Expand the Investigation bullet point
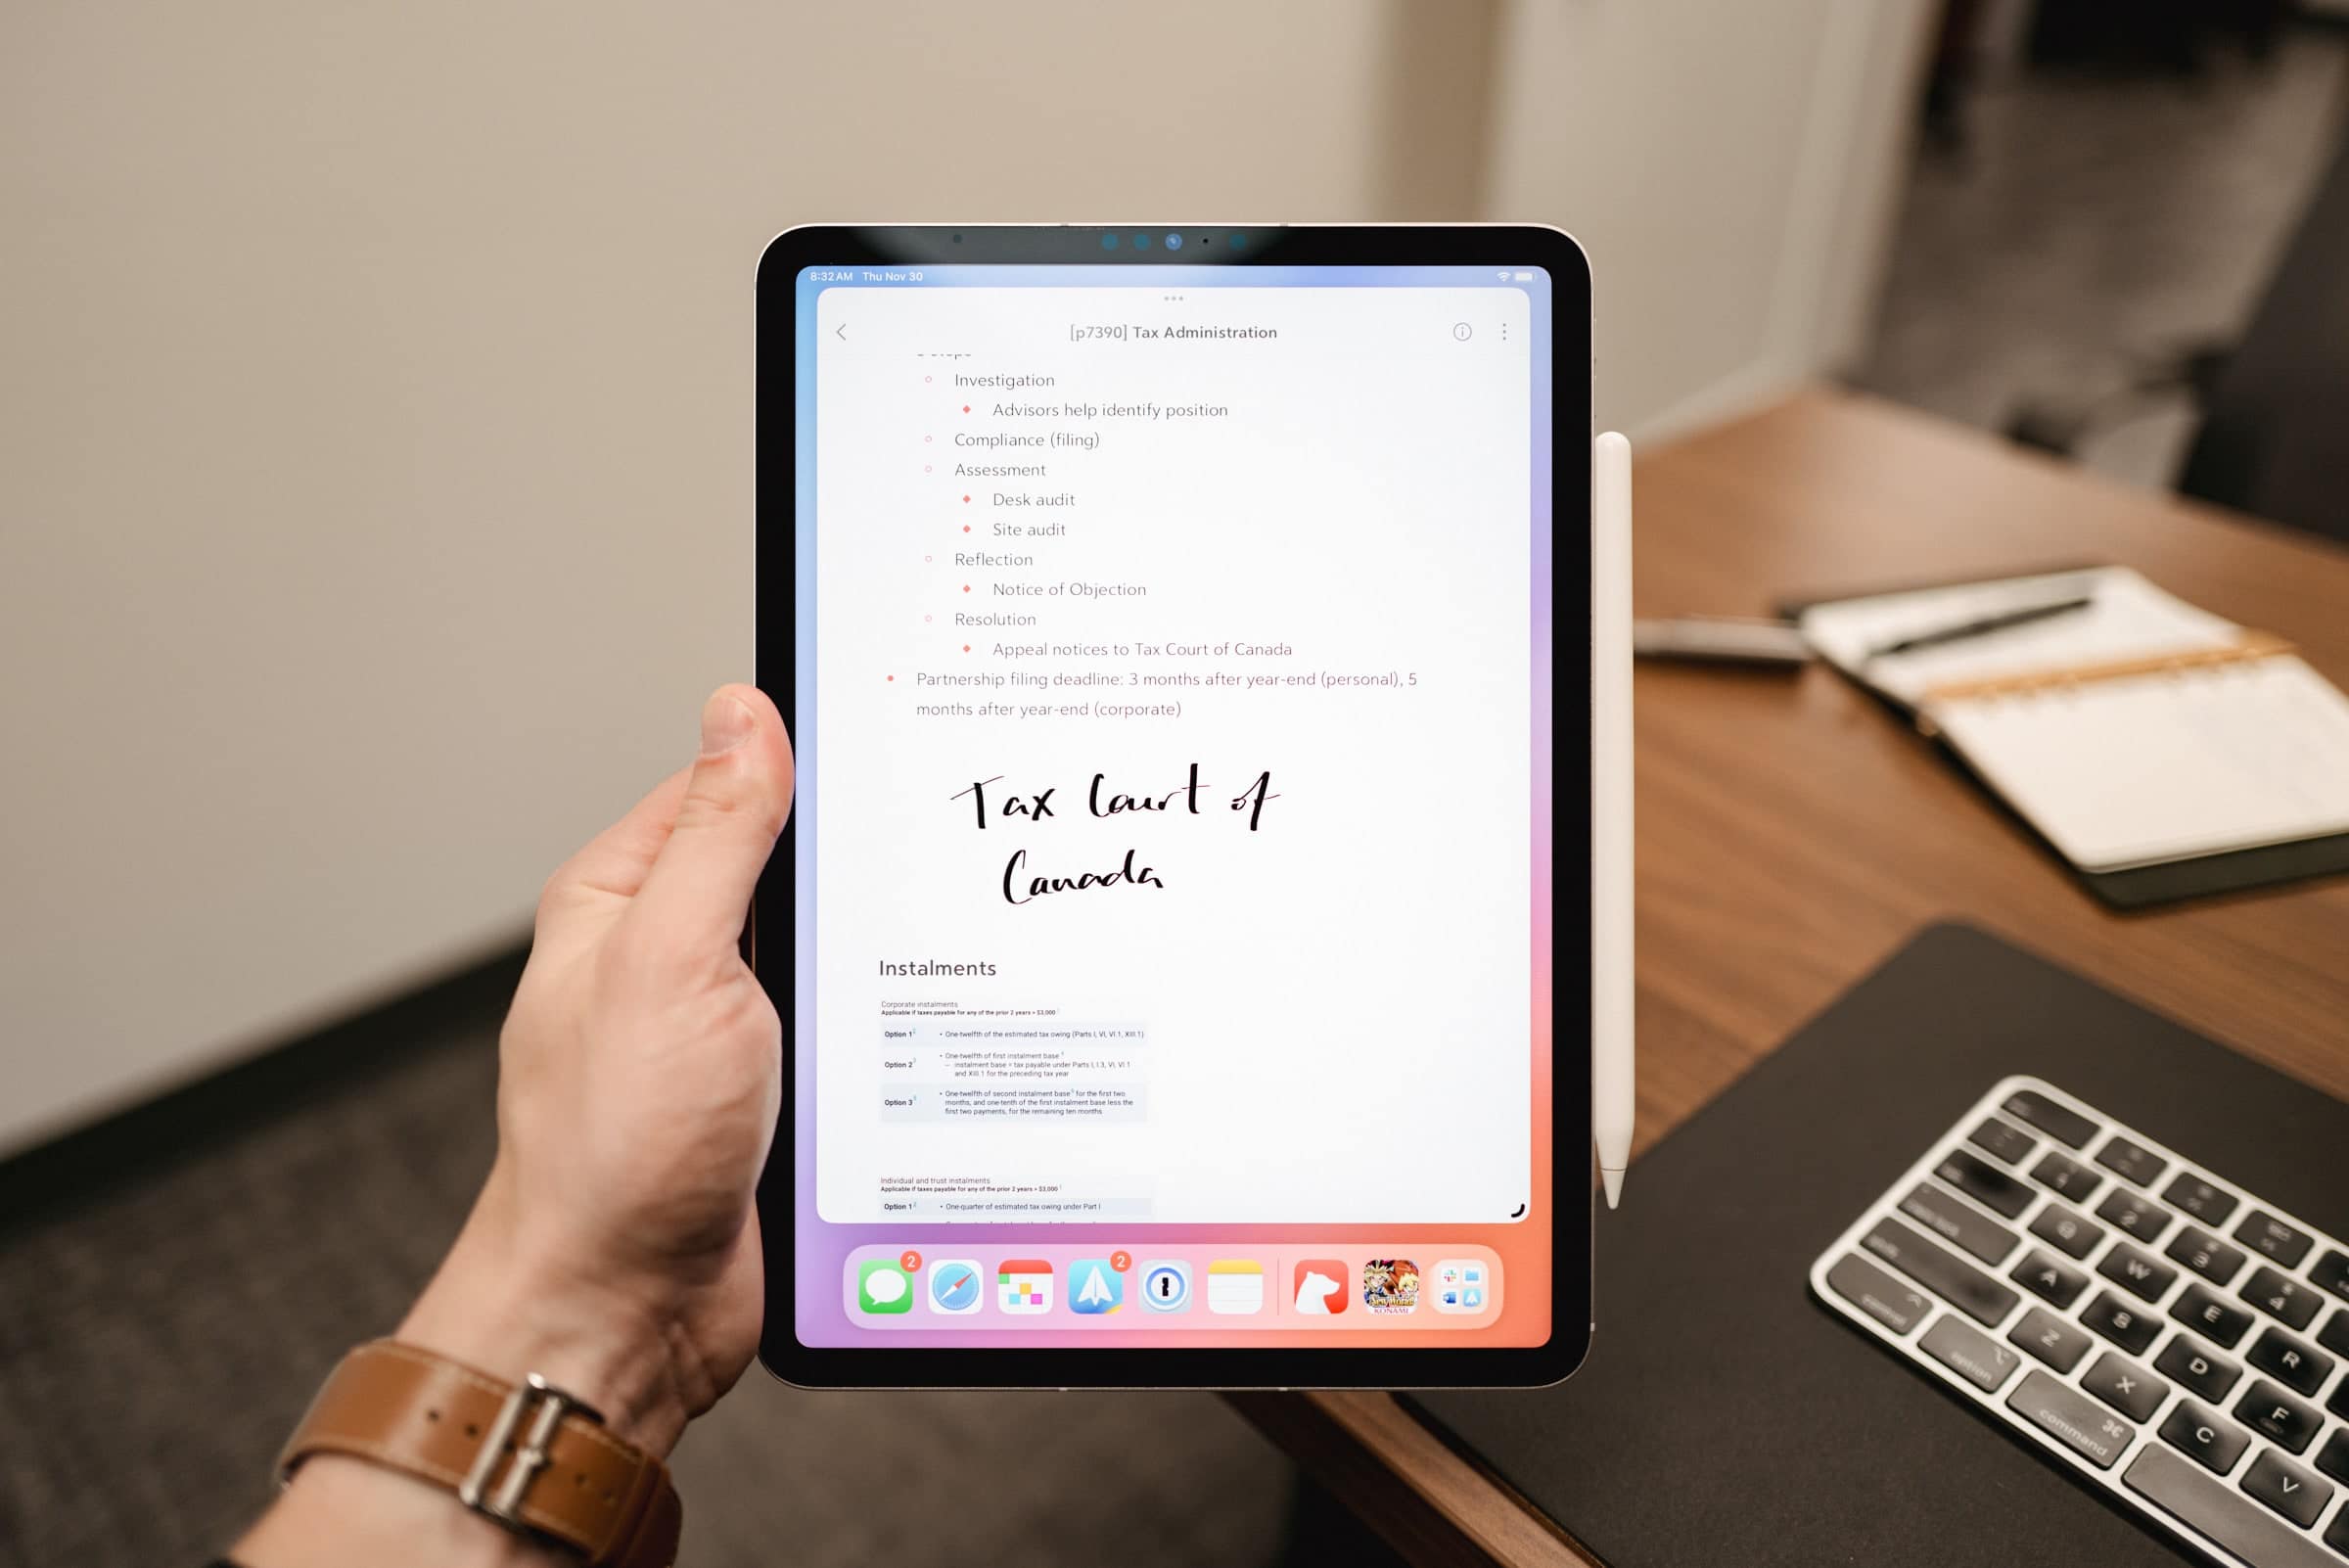 (x=929, y=378)
